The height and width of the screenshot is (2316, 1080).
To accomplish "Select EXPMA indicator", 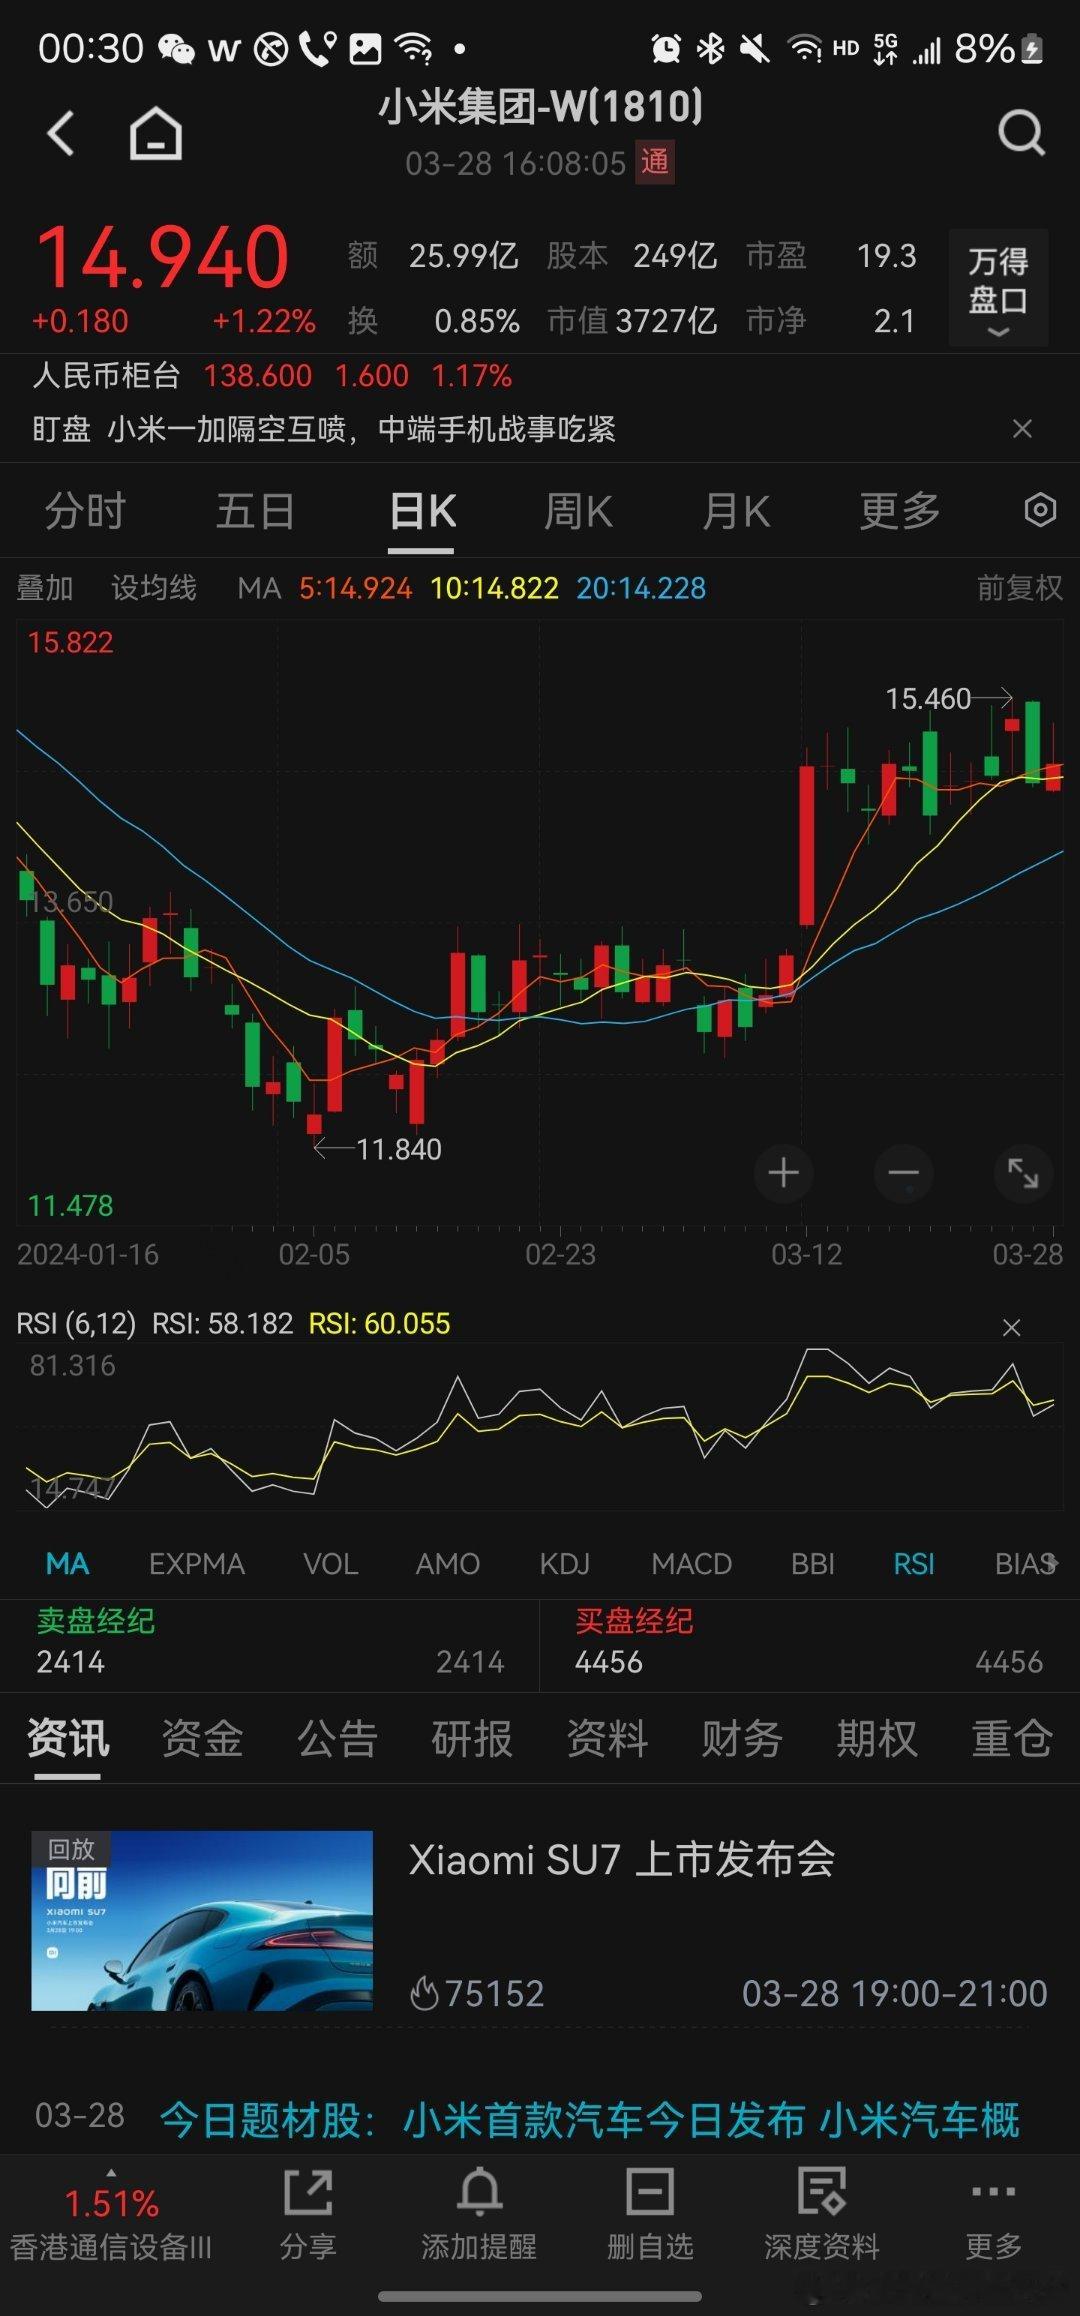I will point(196,1563).
